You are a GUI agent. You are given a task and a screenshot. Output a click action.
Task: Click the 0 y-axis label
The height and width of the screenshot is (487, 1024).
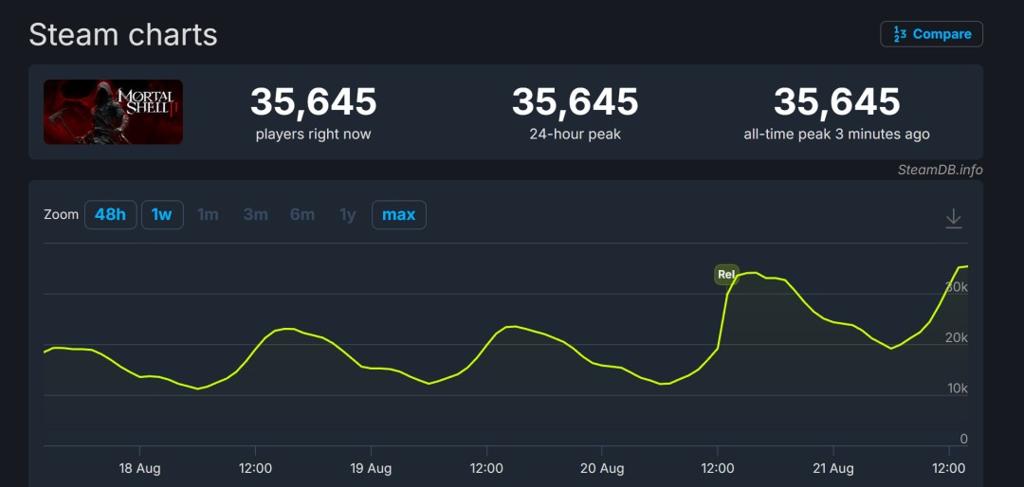point(963,439)
